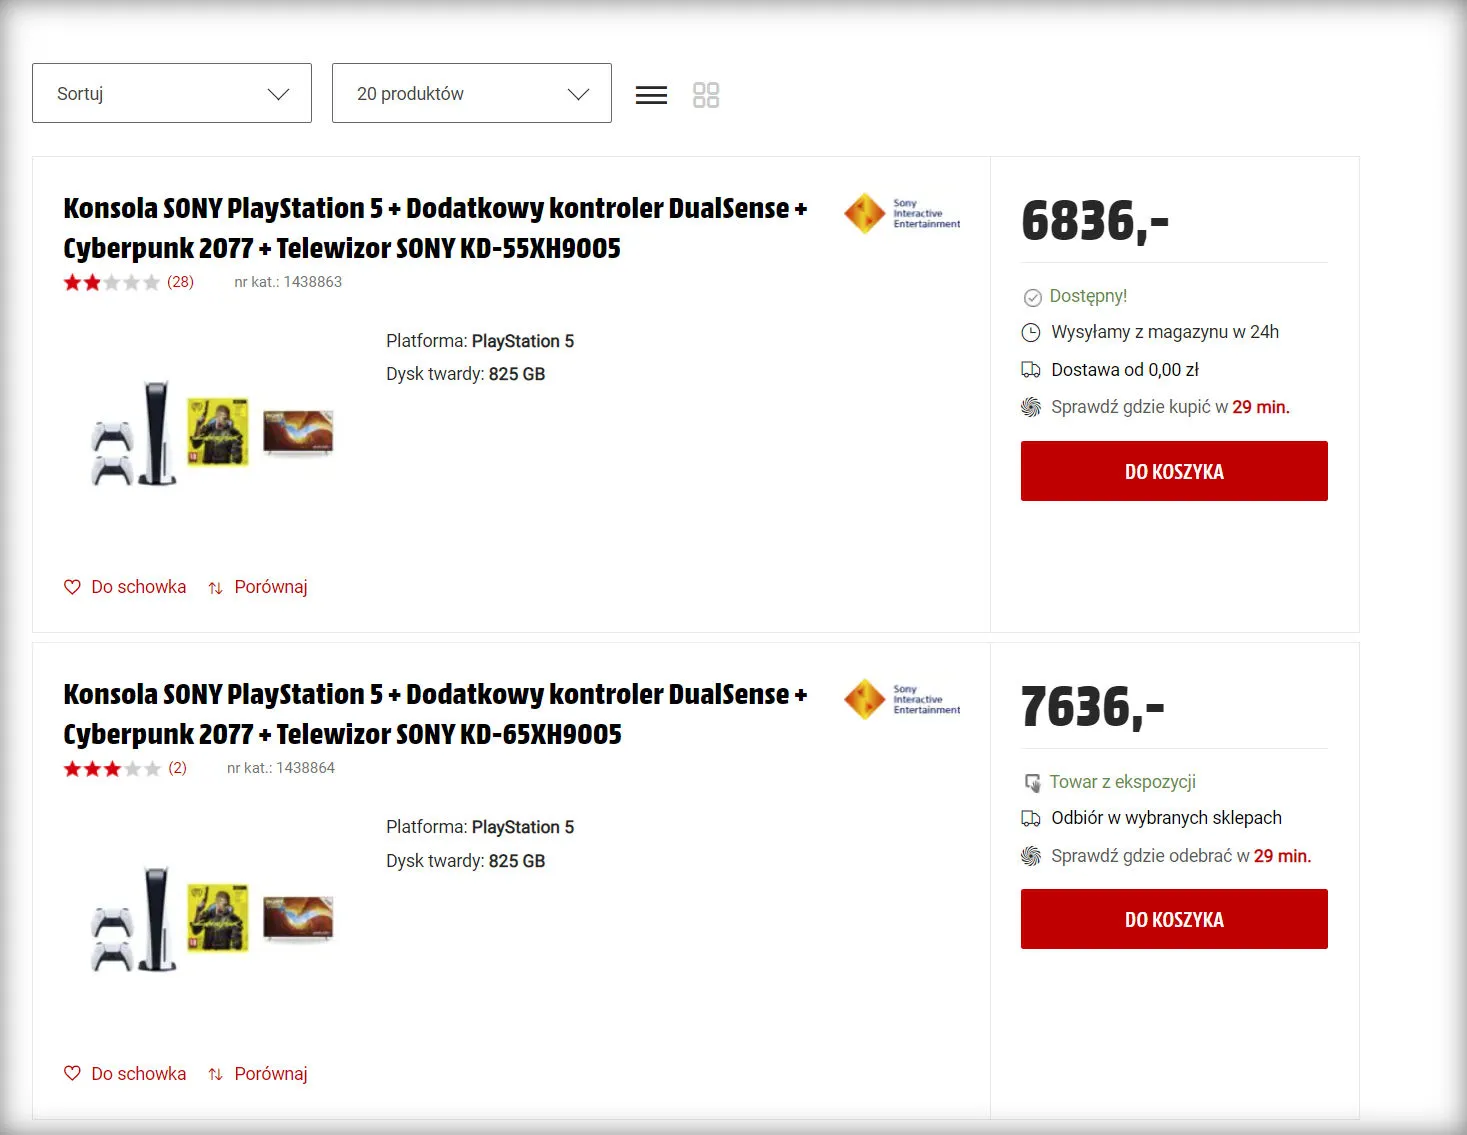This screenshot has width=1467, height=1135.
Task: Open the first product's bundle thumbnail image
Action: [212, 433]
